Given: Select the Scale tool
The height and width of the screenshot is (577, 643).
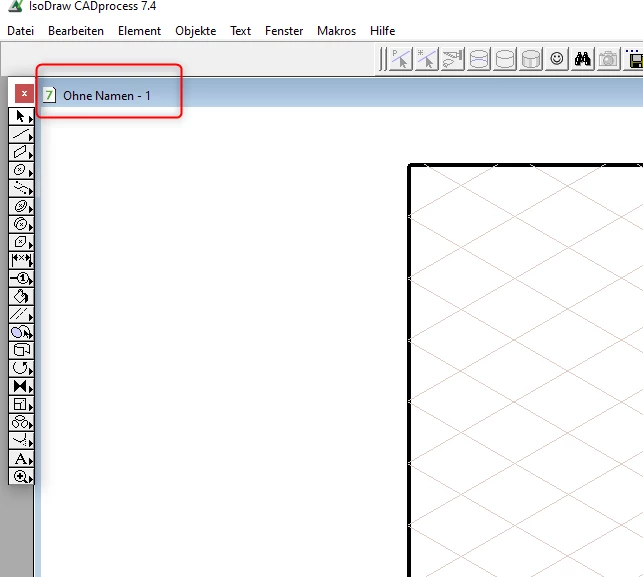Looking at the screenshot, I should click(21, 404).
